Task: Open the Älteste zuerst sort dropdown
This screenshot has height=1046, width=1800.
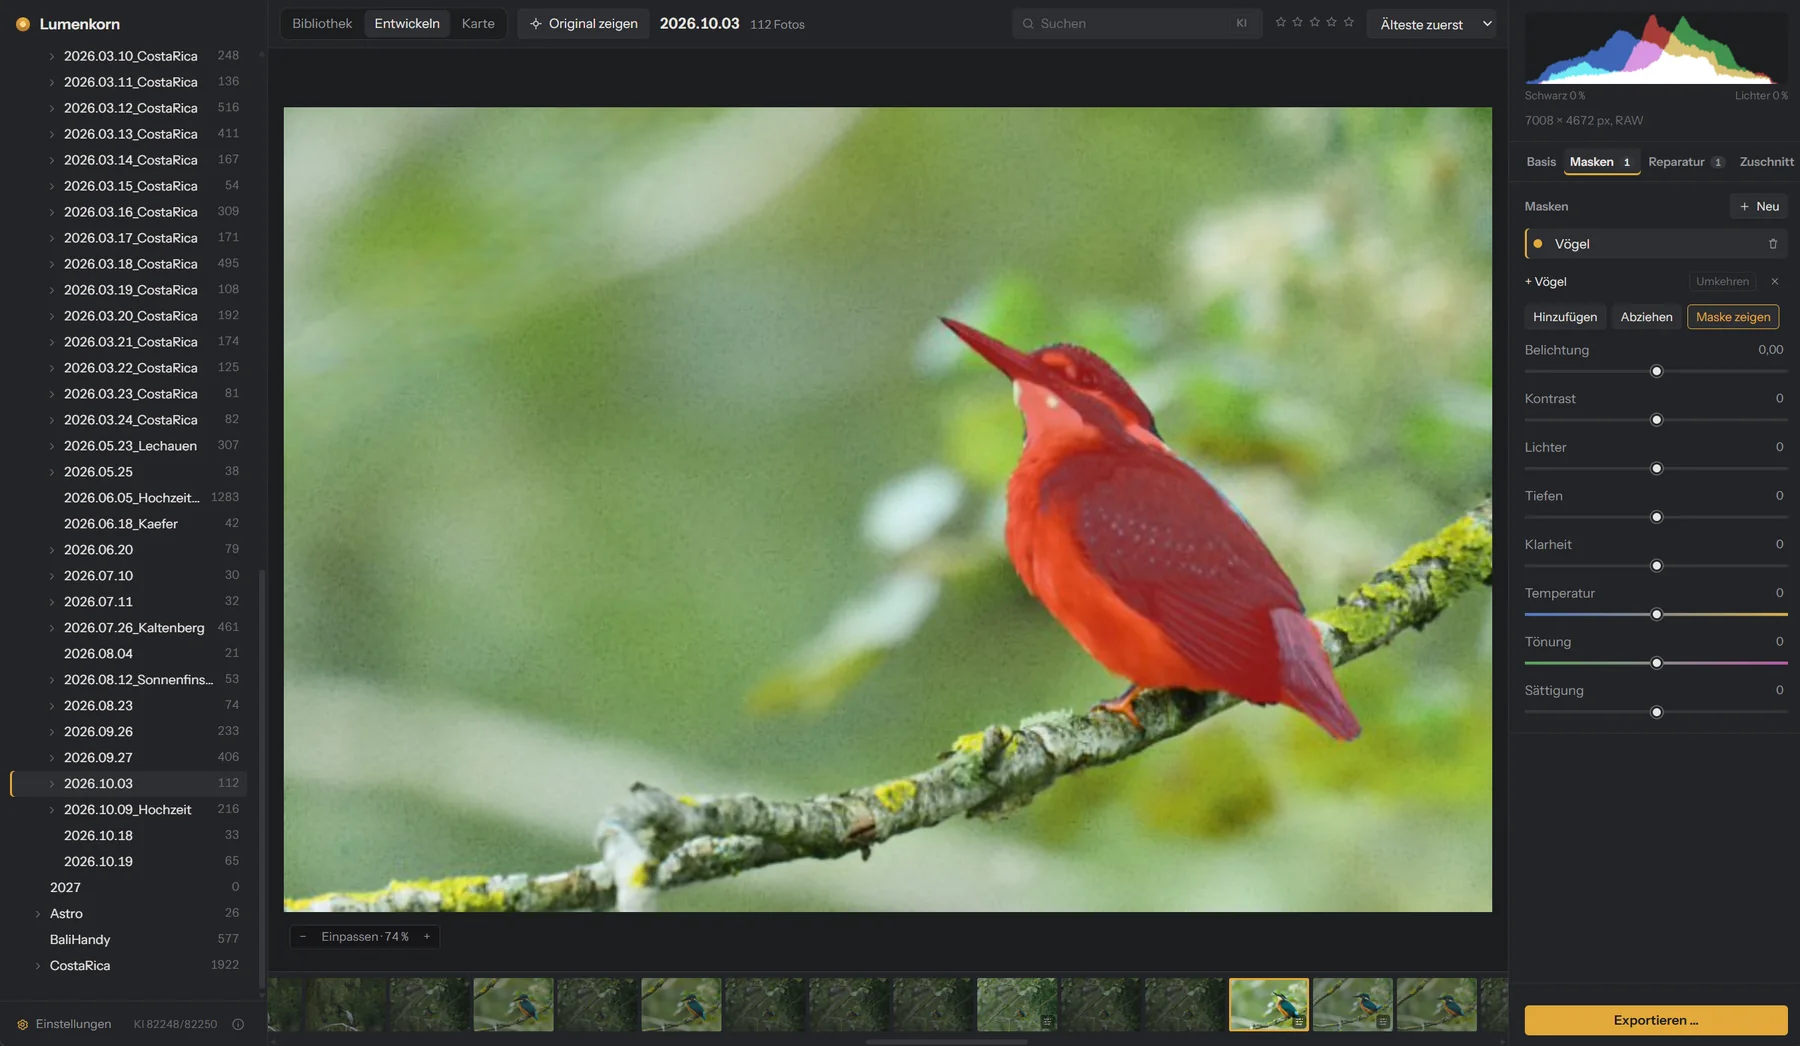Action: pos(1431,24)
